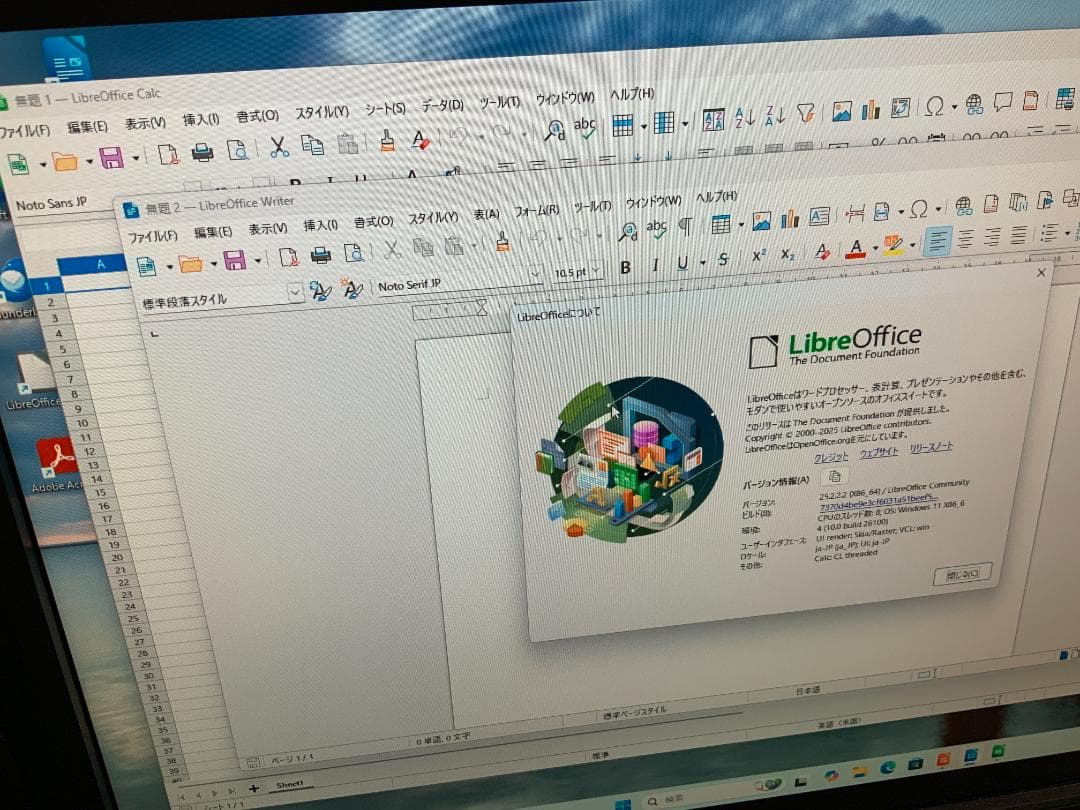The width and height of the screenshot is (1080, 810).
Task: Open the データ(D) menu in Calc
Action: [441, 106]
